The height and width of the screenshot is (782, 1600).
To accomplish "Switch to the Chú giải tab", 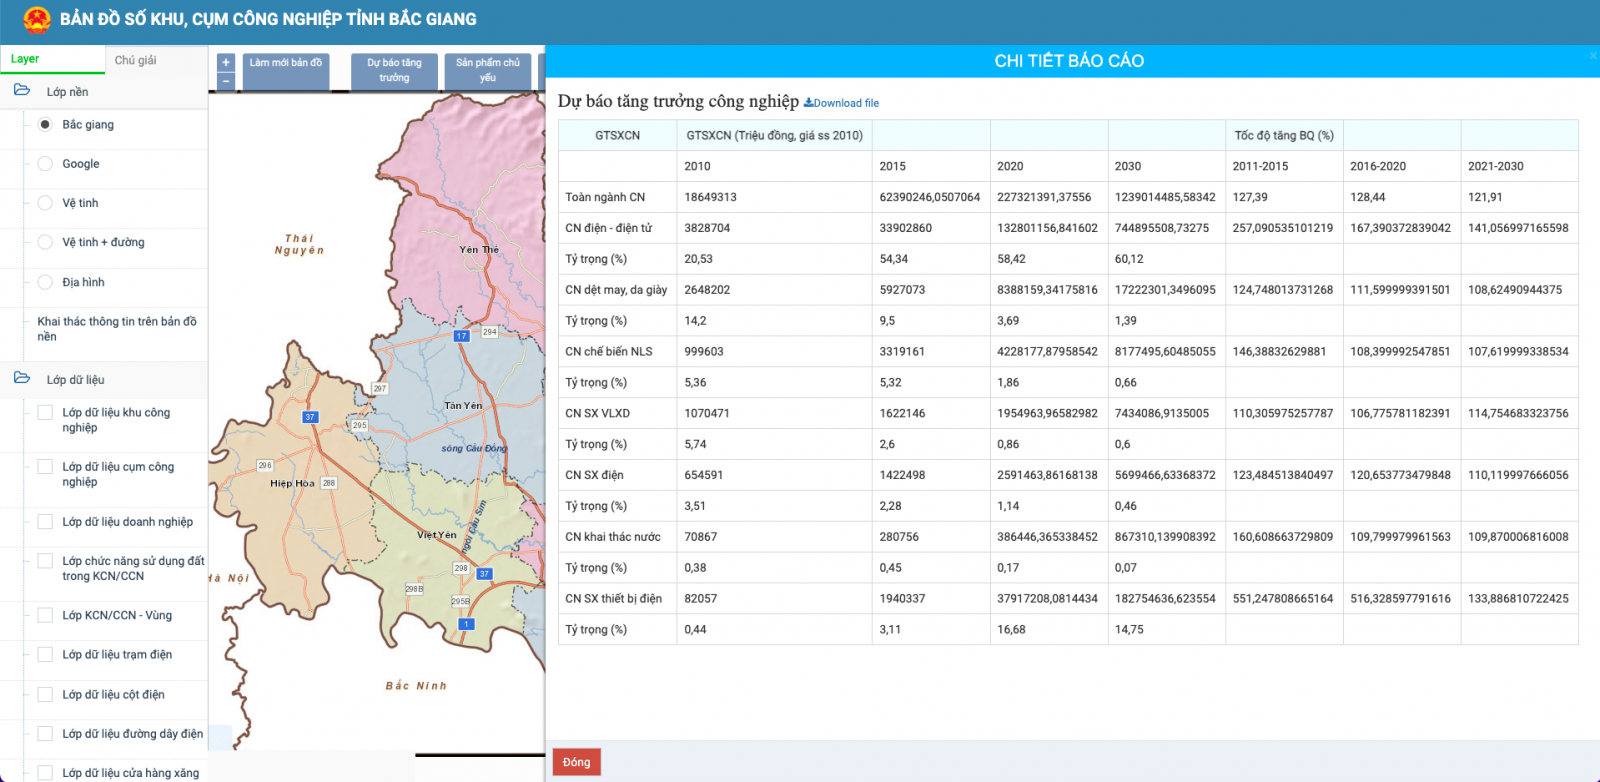I will click(x=135, y=60).
